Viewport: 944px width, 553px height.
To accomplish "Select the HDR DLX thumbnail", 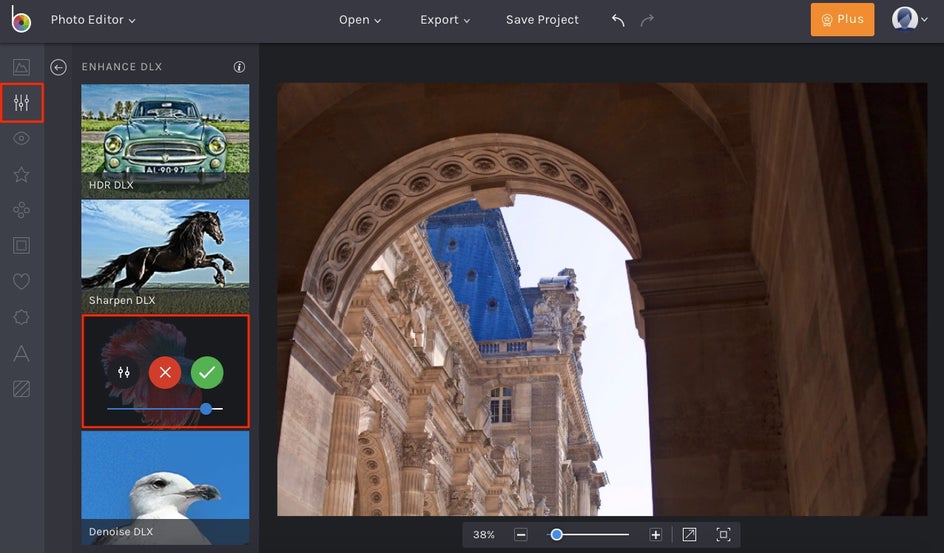I will click(165, 141).
